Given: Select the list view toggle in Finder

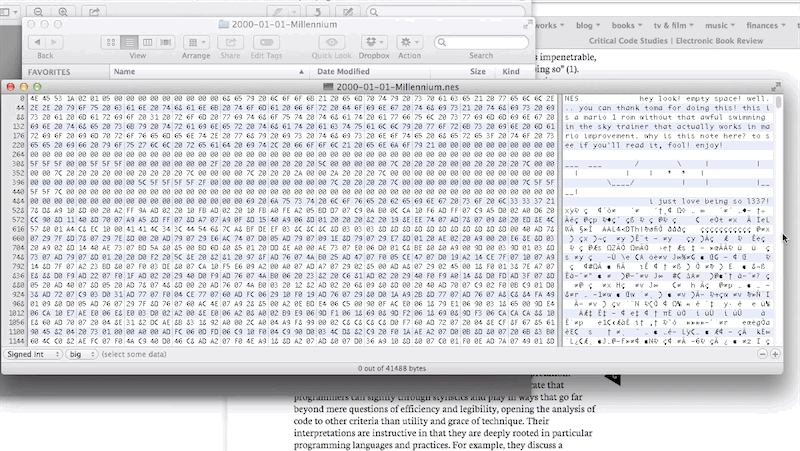Looking at the screenshot, I should point(129,43).
